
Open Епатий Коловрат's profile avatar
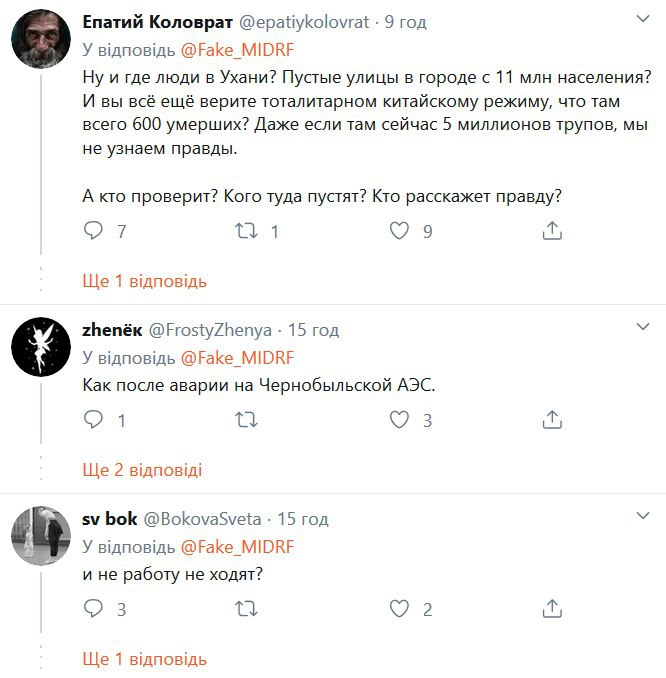40,41
